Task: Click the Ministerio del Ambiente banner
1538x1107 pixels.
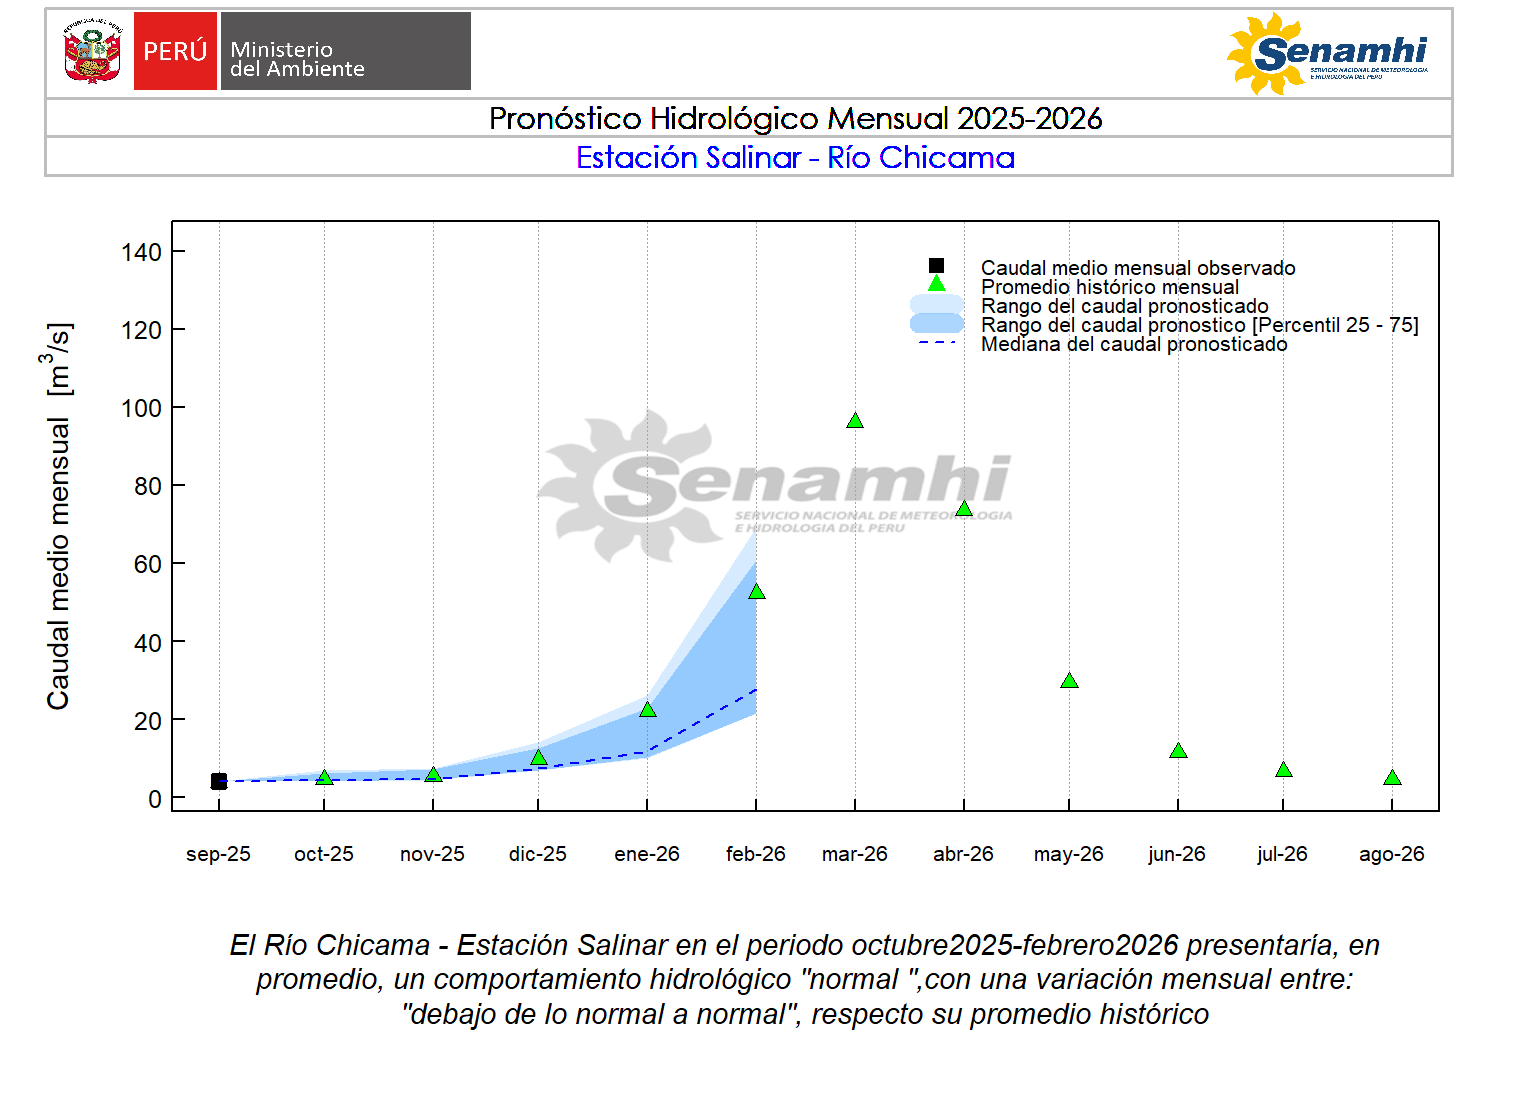Action: [x=345, y=51]
